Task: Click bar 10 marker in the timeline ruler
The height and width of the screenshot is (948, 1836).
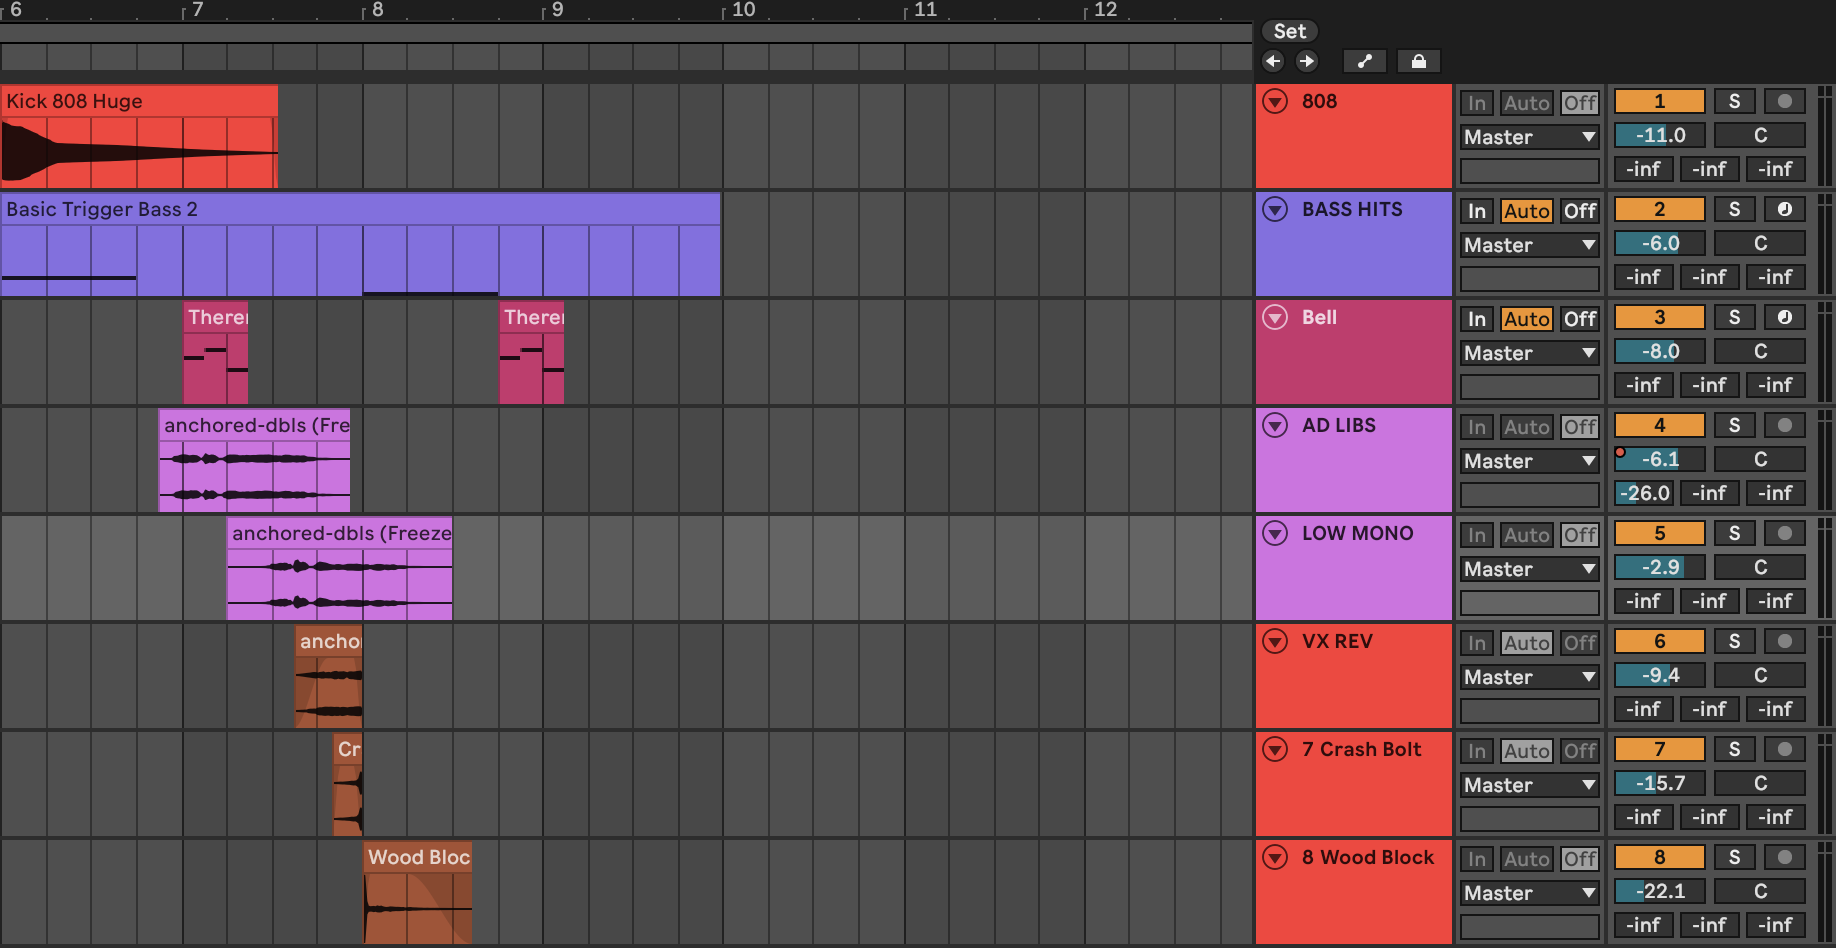Action: point(742,10)
